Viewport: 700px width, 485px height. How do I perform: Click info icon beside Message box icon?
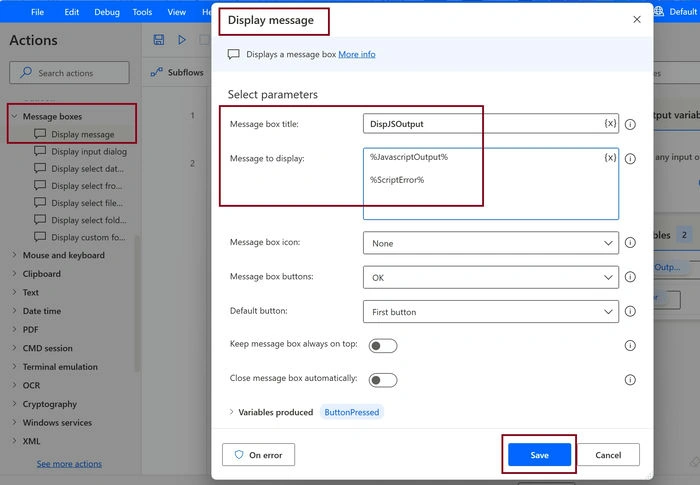[x=630, y=242]
